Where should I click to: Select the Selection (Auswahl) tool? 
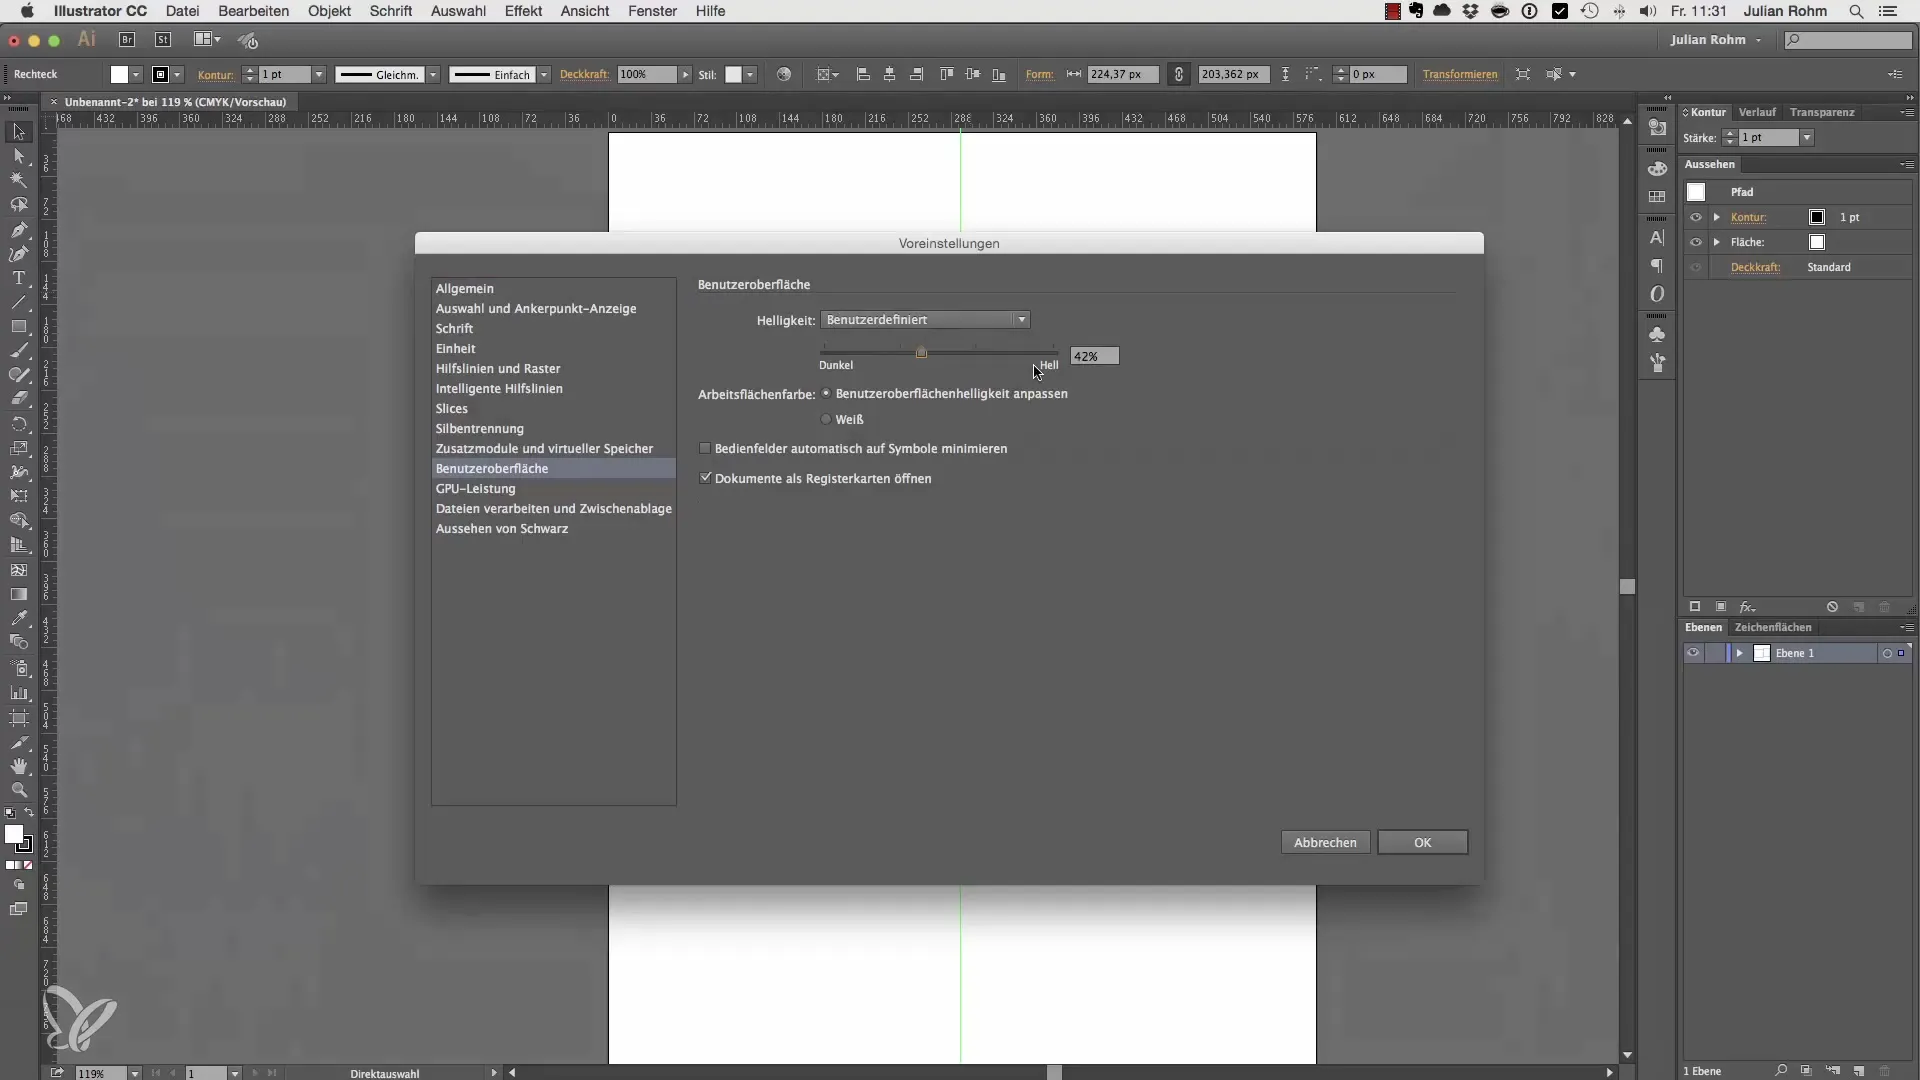[x=19, y=132]
